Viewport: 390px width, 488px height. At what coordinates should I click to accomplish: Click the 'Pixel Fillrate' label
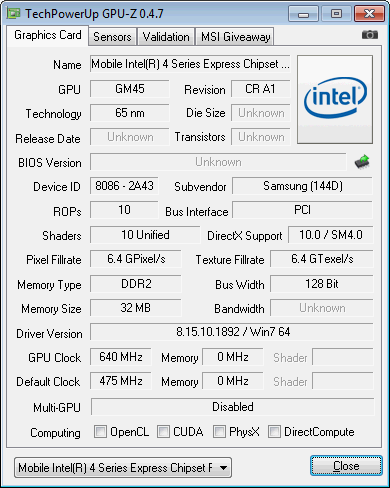(x=54, y=260)
